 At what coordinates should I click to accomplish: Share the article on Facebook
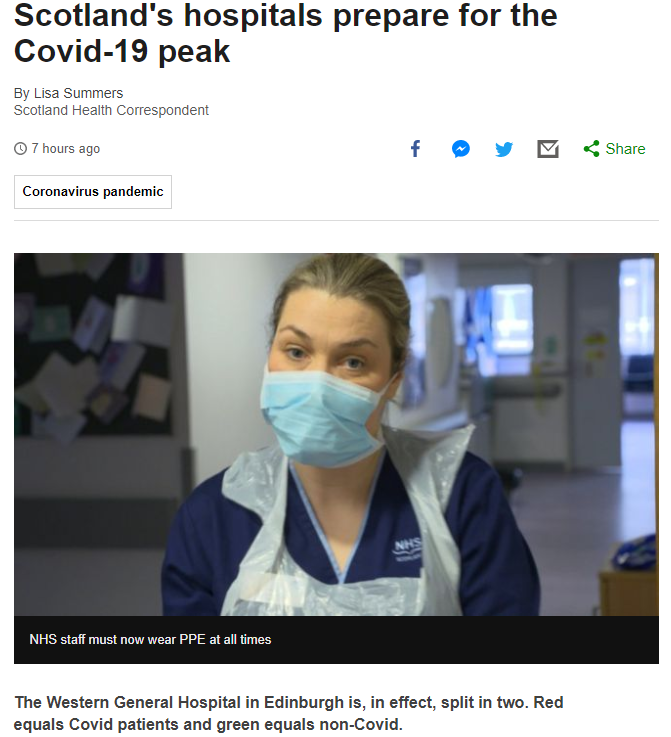415,149
